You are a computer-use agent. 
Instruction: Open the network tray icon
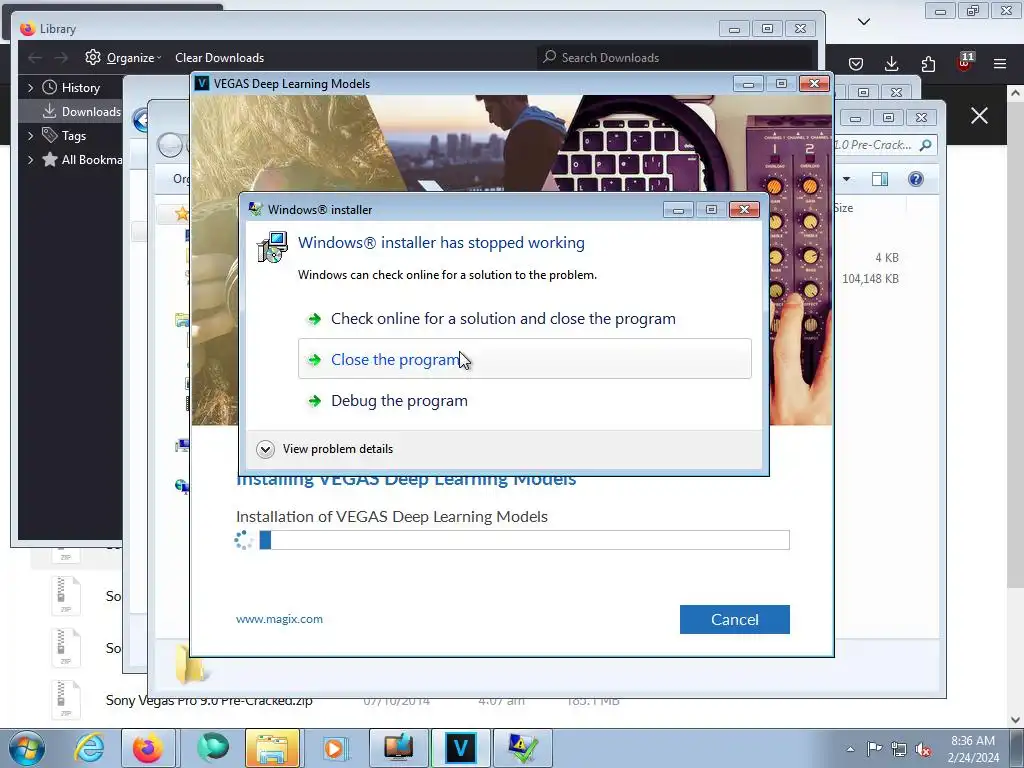click(x=899, y=749)
